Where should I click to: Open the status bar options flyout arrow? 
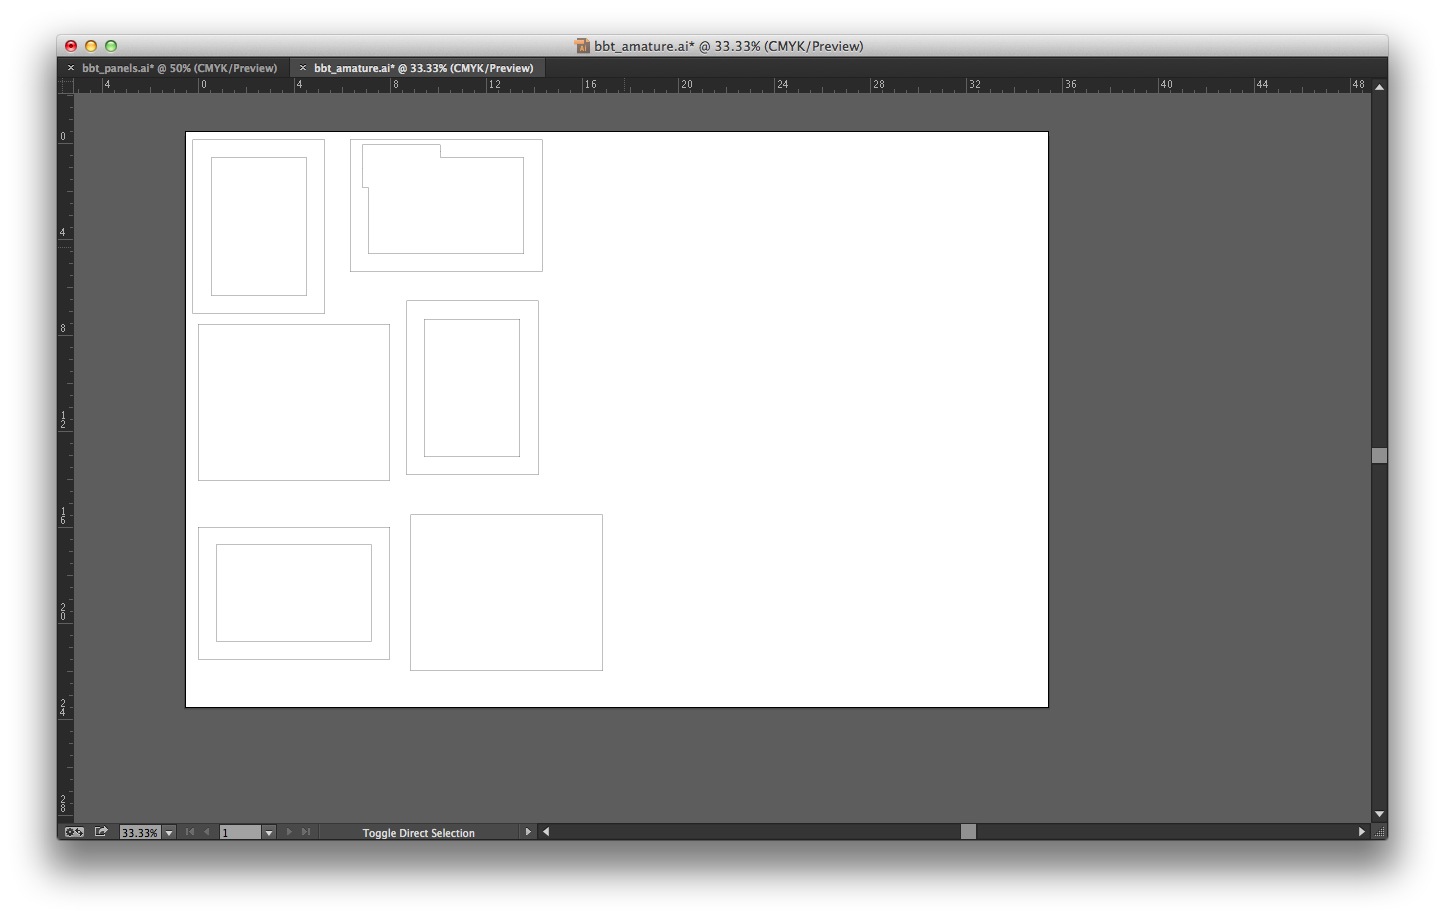pos(528,832)
